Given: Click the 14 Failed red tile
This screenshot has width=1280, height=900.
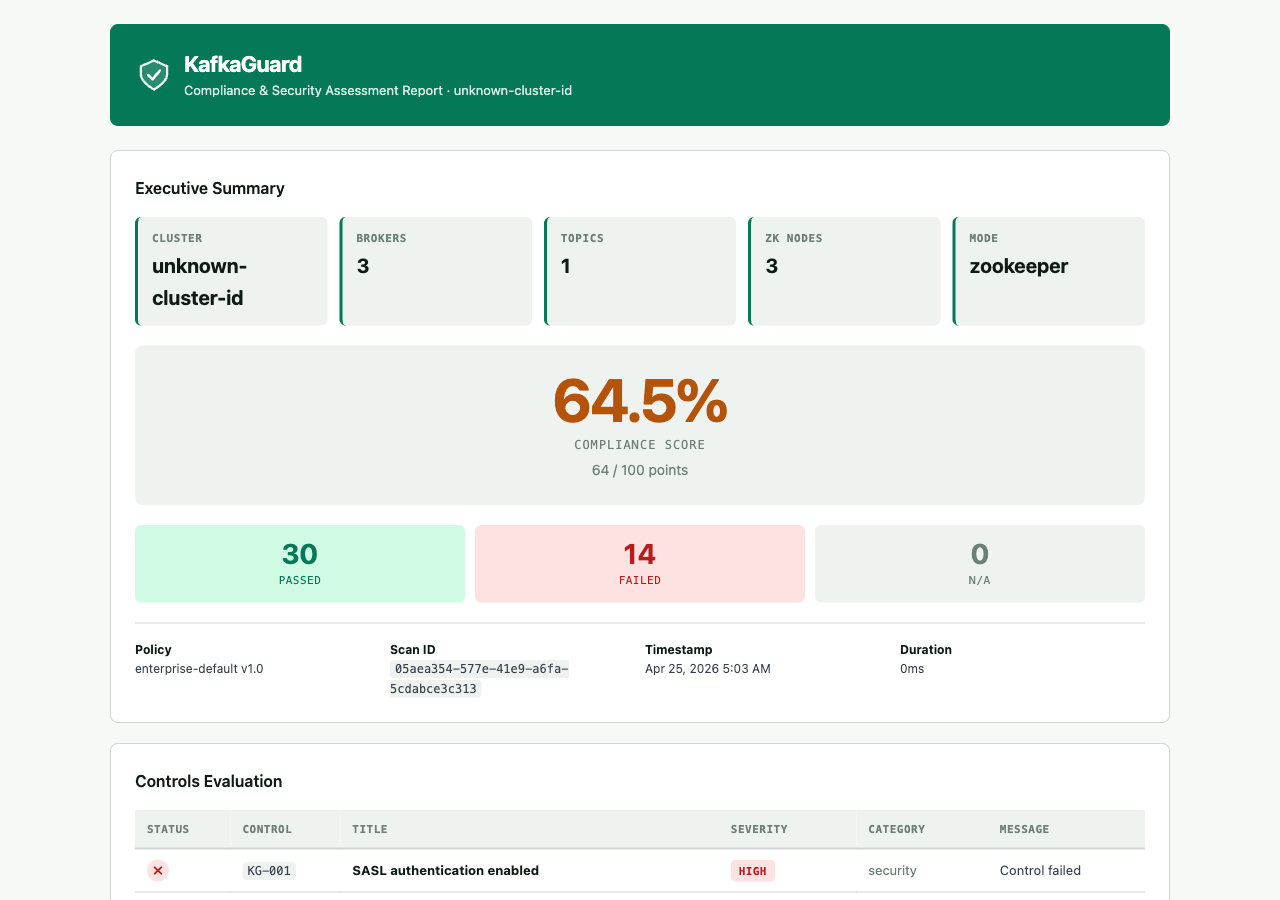Looking at the screenshot, I should (x=640, y=564).
